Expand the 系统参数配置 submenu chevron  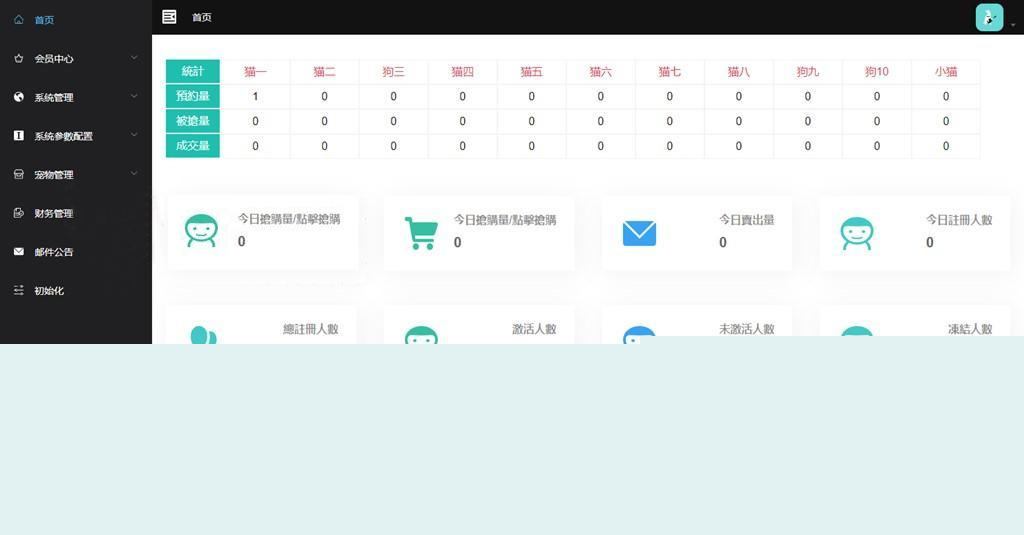click(134, 135)
